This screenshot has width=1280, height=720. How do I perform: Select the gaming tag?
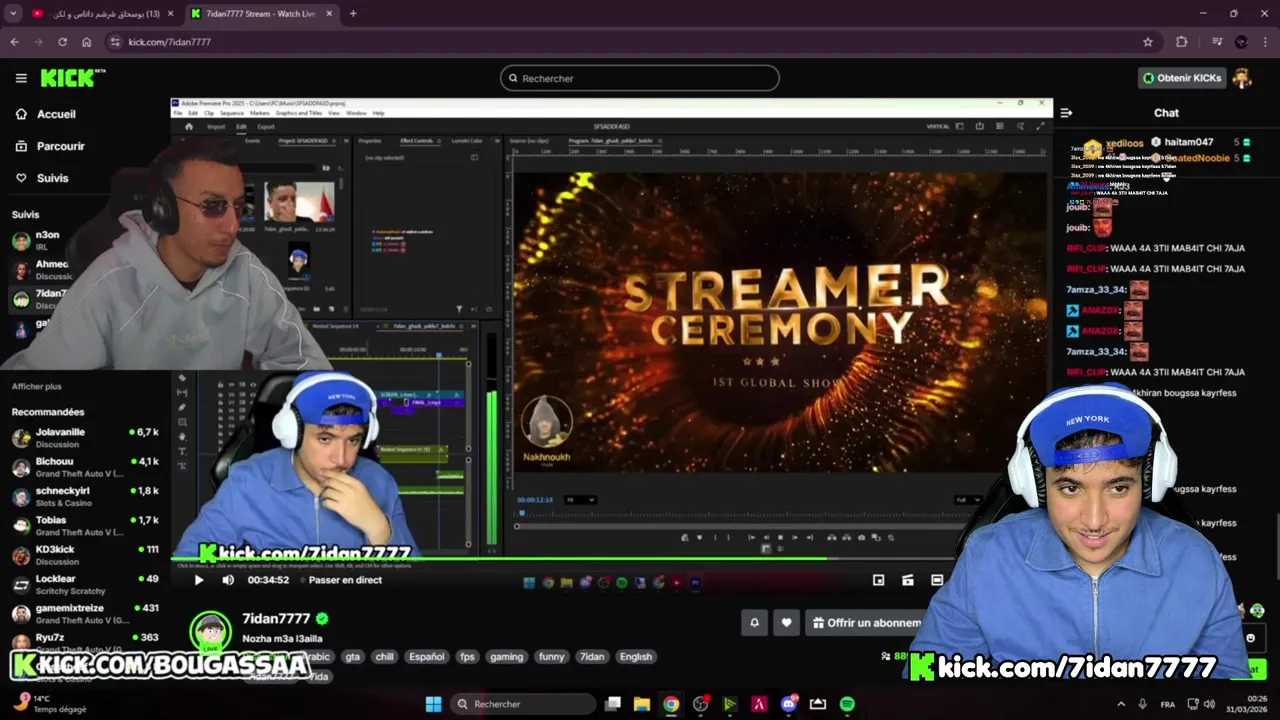506,657
